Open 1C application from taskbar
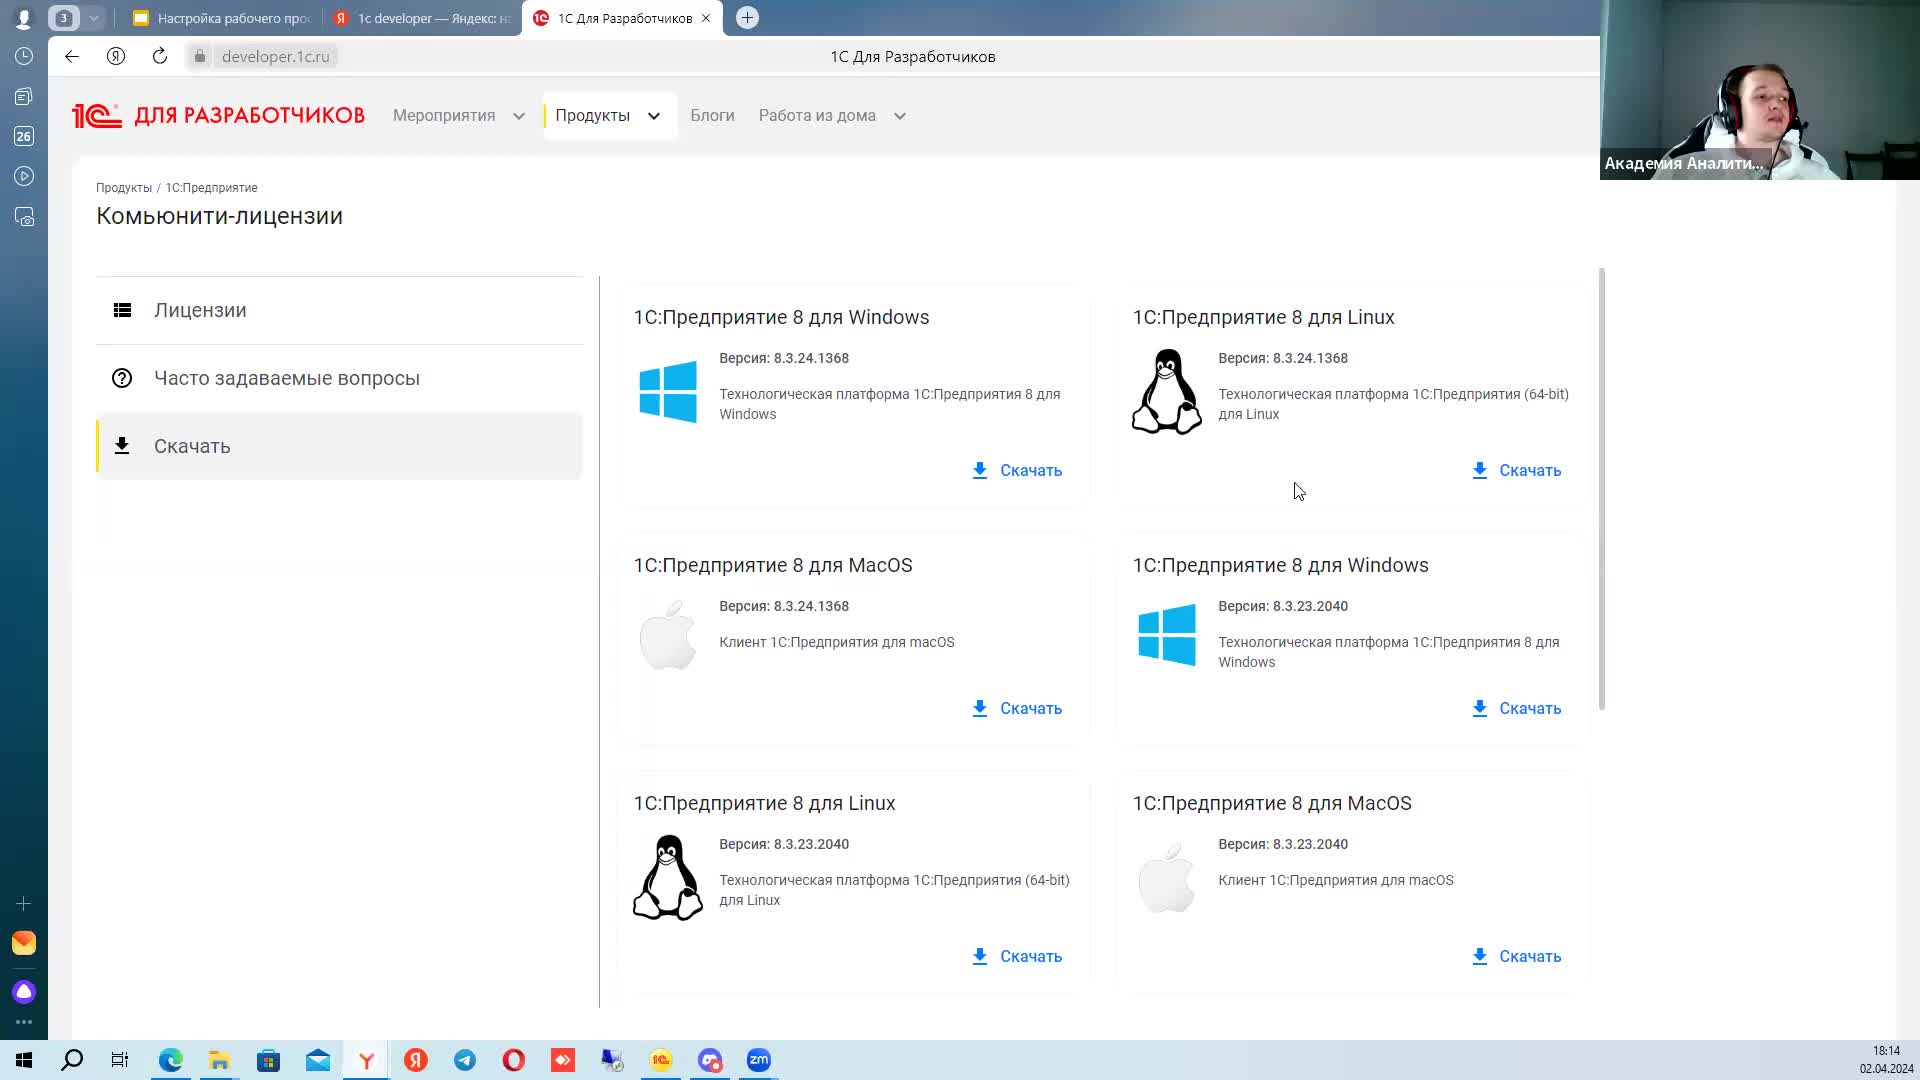The width and height of the screenshot is (1920, 1080). click(x=661, y=1060)
